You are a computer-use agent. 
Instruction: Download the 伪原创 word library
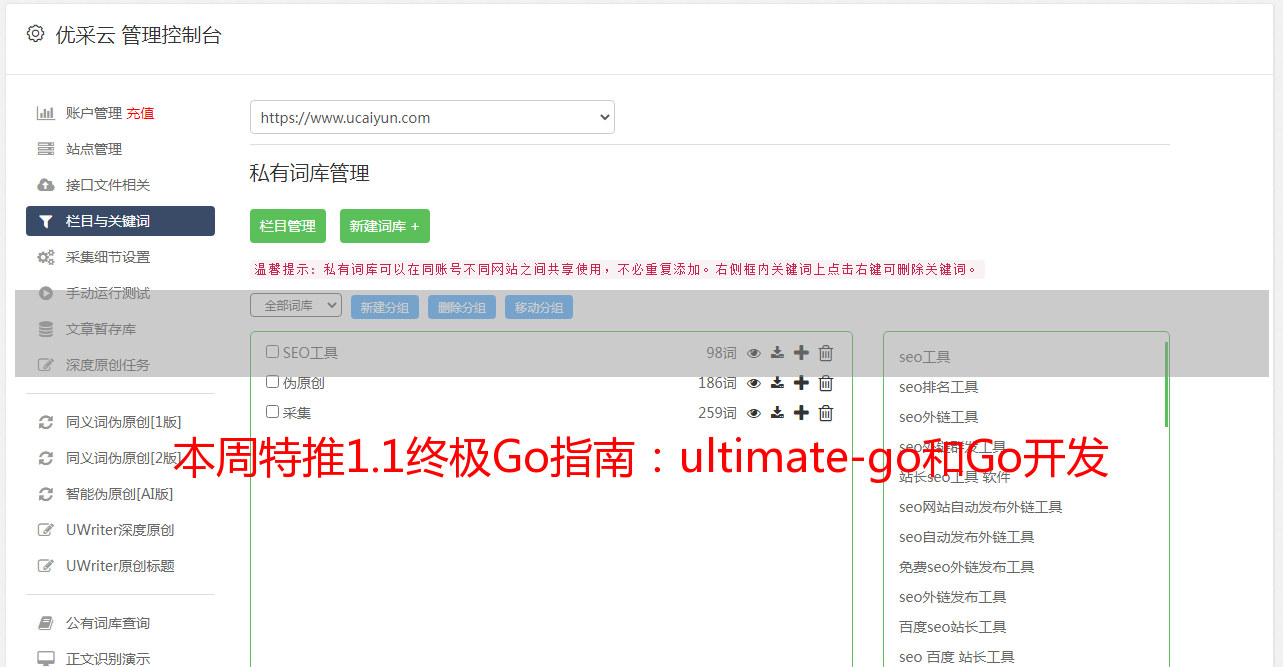point(777,383)
